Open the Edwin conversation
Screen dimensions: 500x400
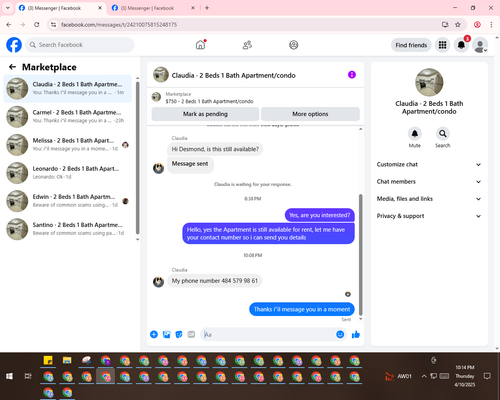[67, 201]
